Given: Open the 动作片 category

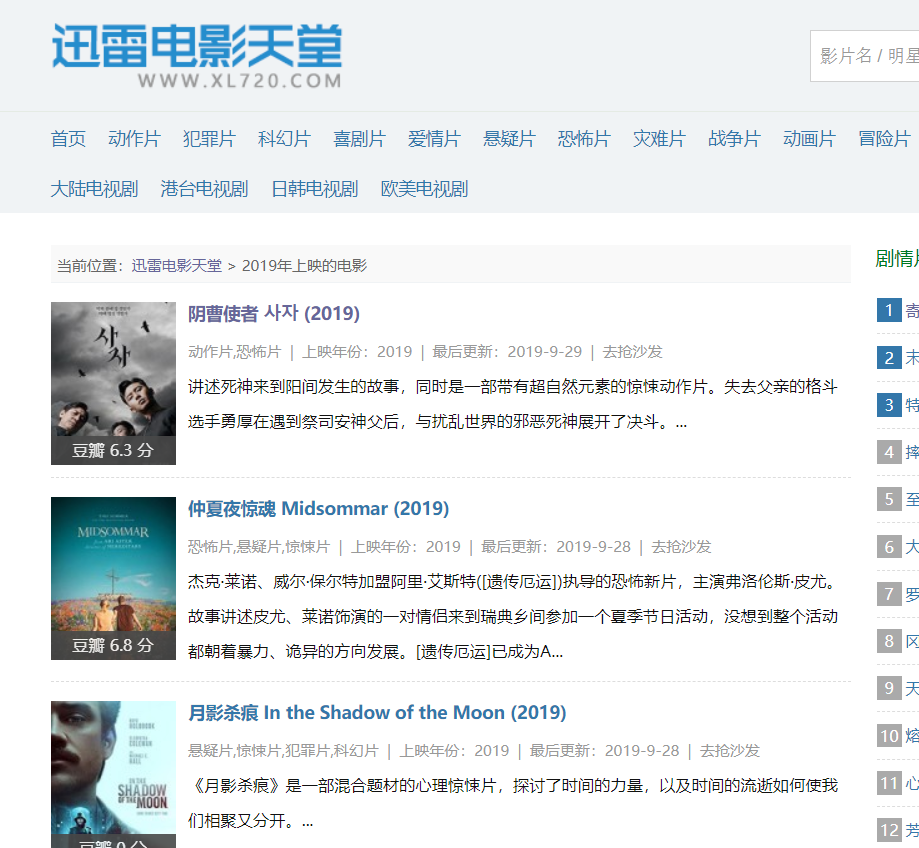Looking at the screenshot, I should coord(134,139).
